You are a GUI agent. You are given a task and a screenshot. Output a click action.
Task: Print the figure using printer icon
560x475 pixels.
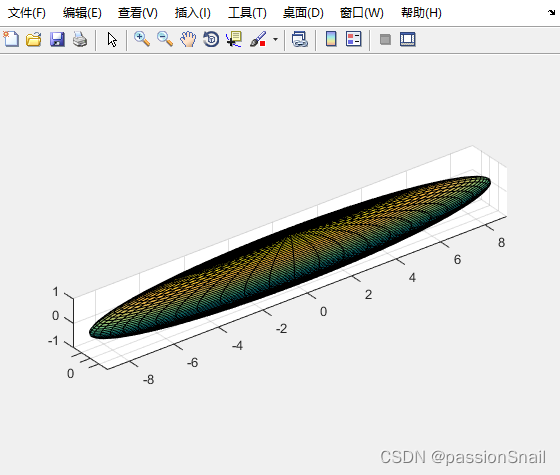pyautogui.click(x=80, y=39)
